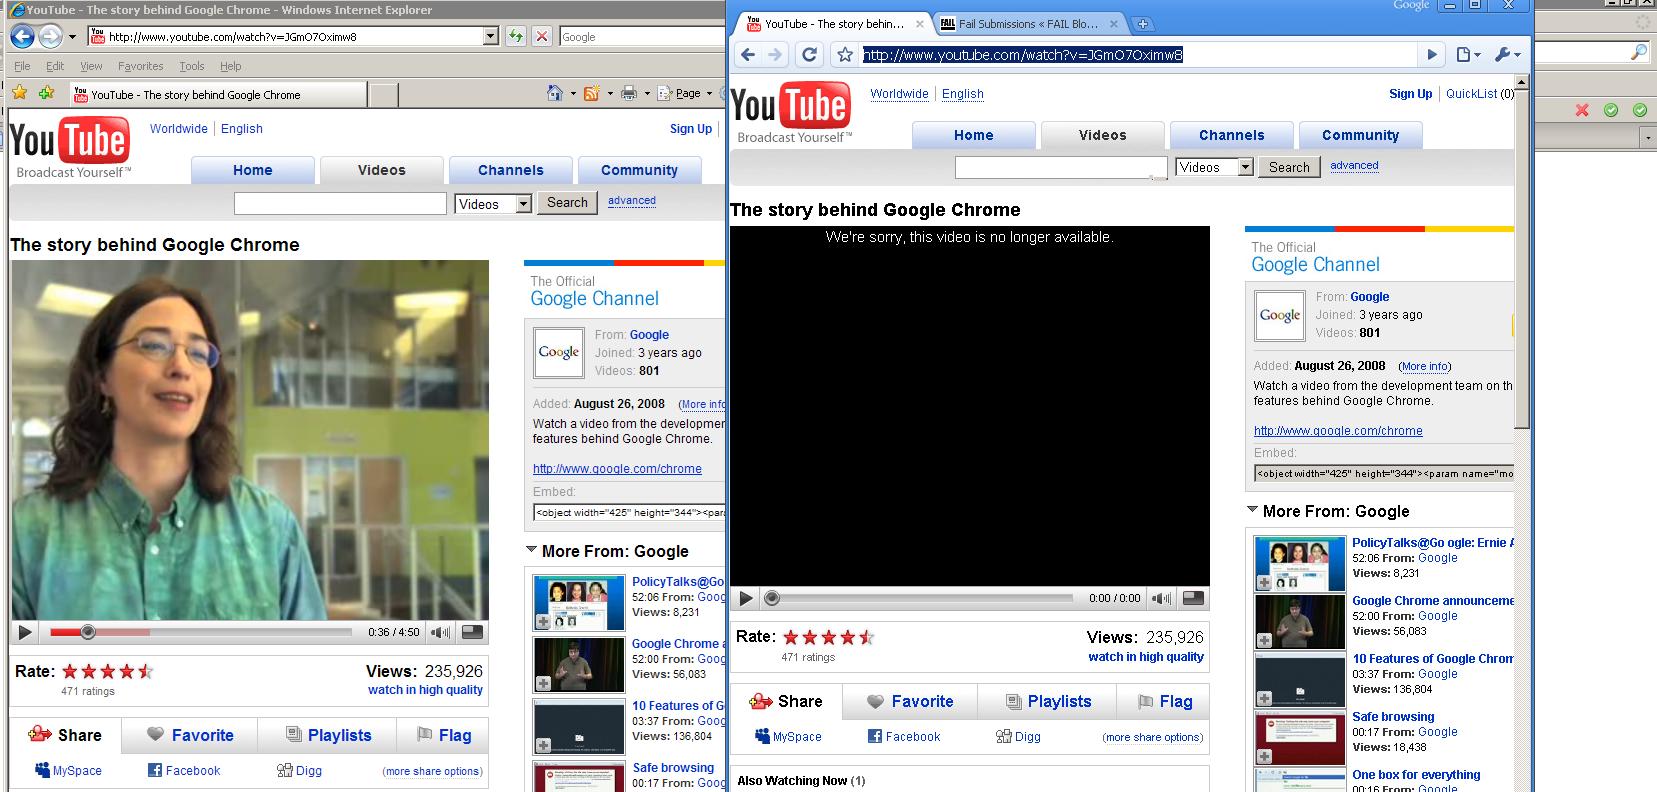The image size is (1657, 792).
Task: Mute the video player in Chrome
Action: (1161, 598)
